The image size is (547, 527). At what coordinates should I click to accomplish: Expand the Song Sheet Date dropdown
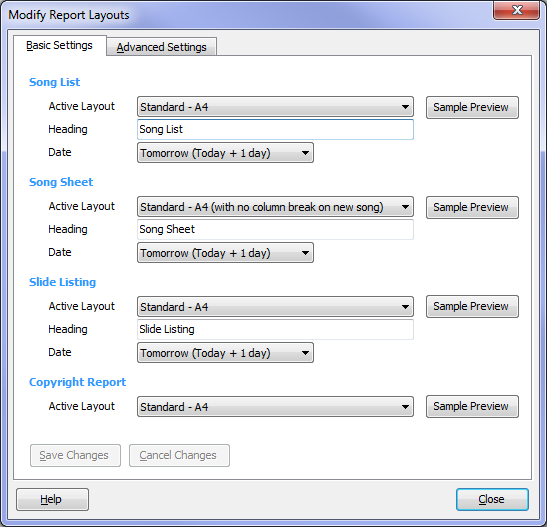click(225, 253)
